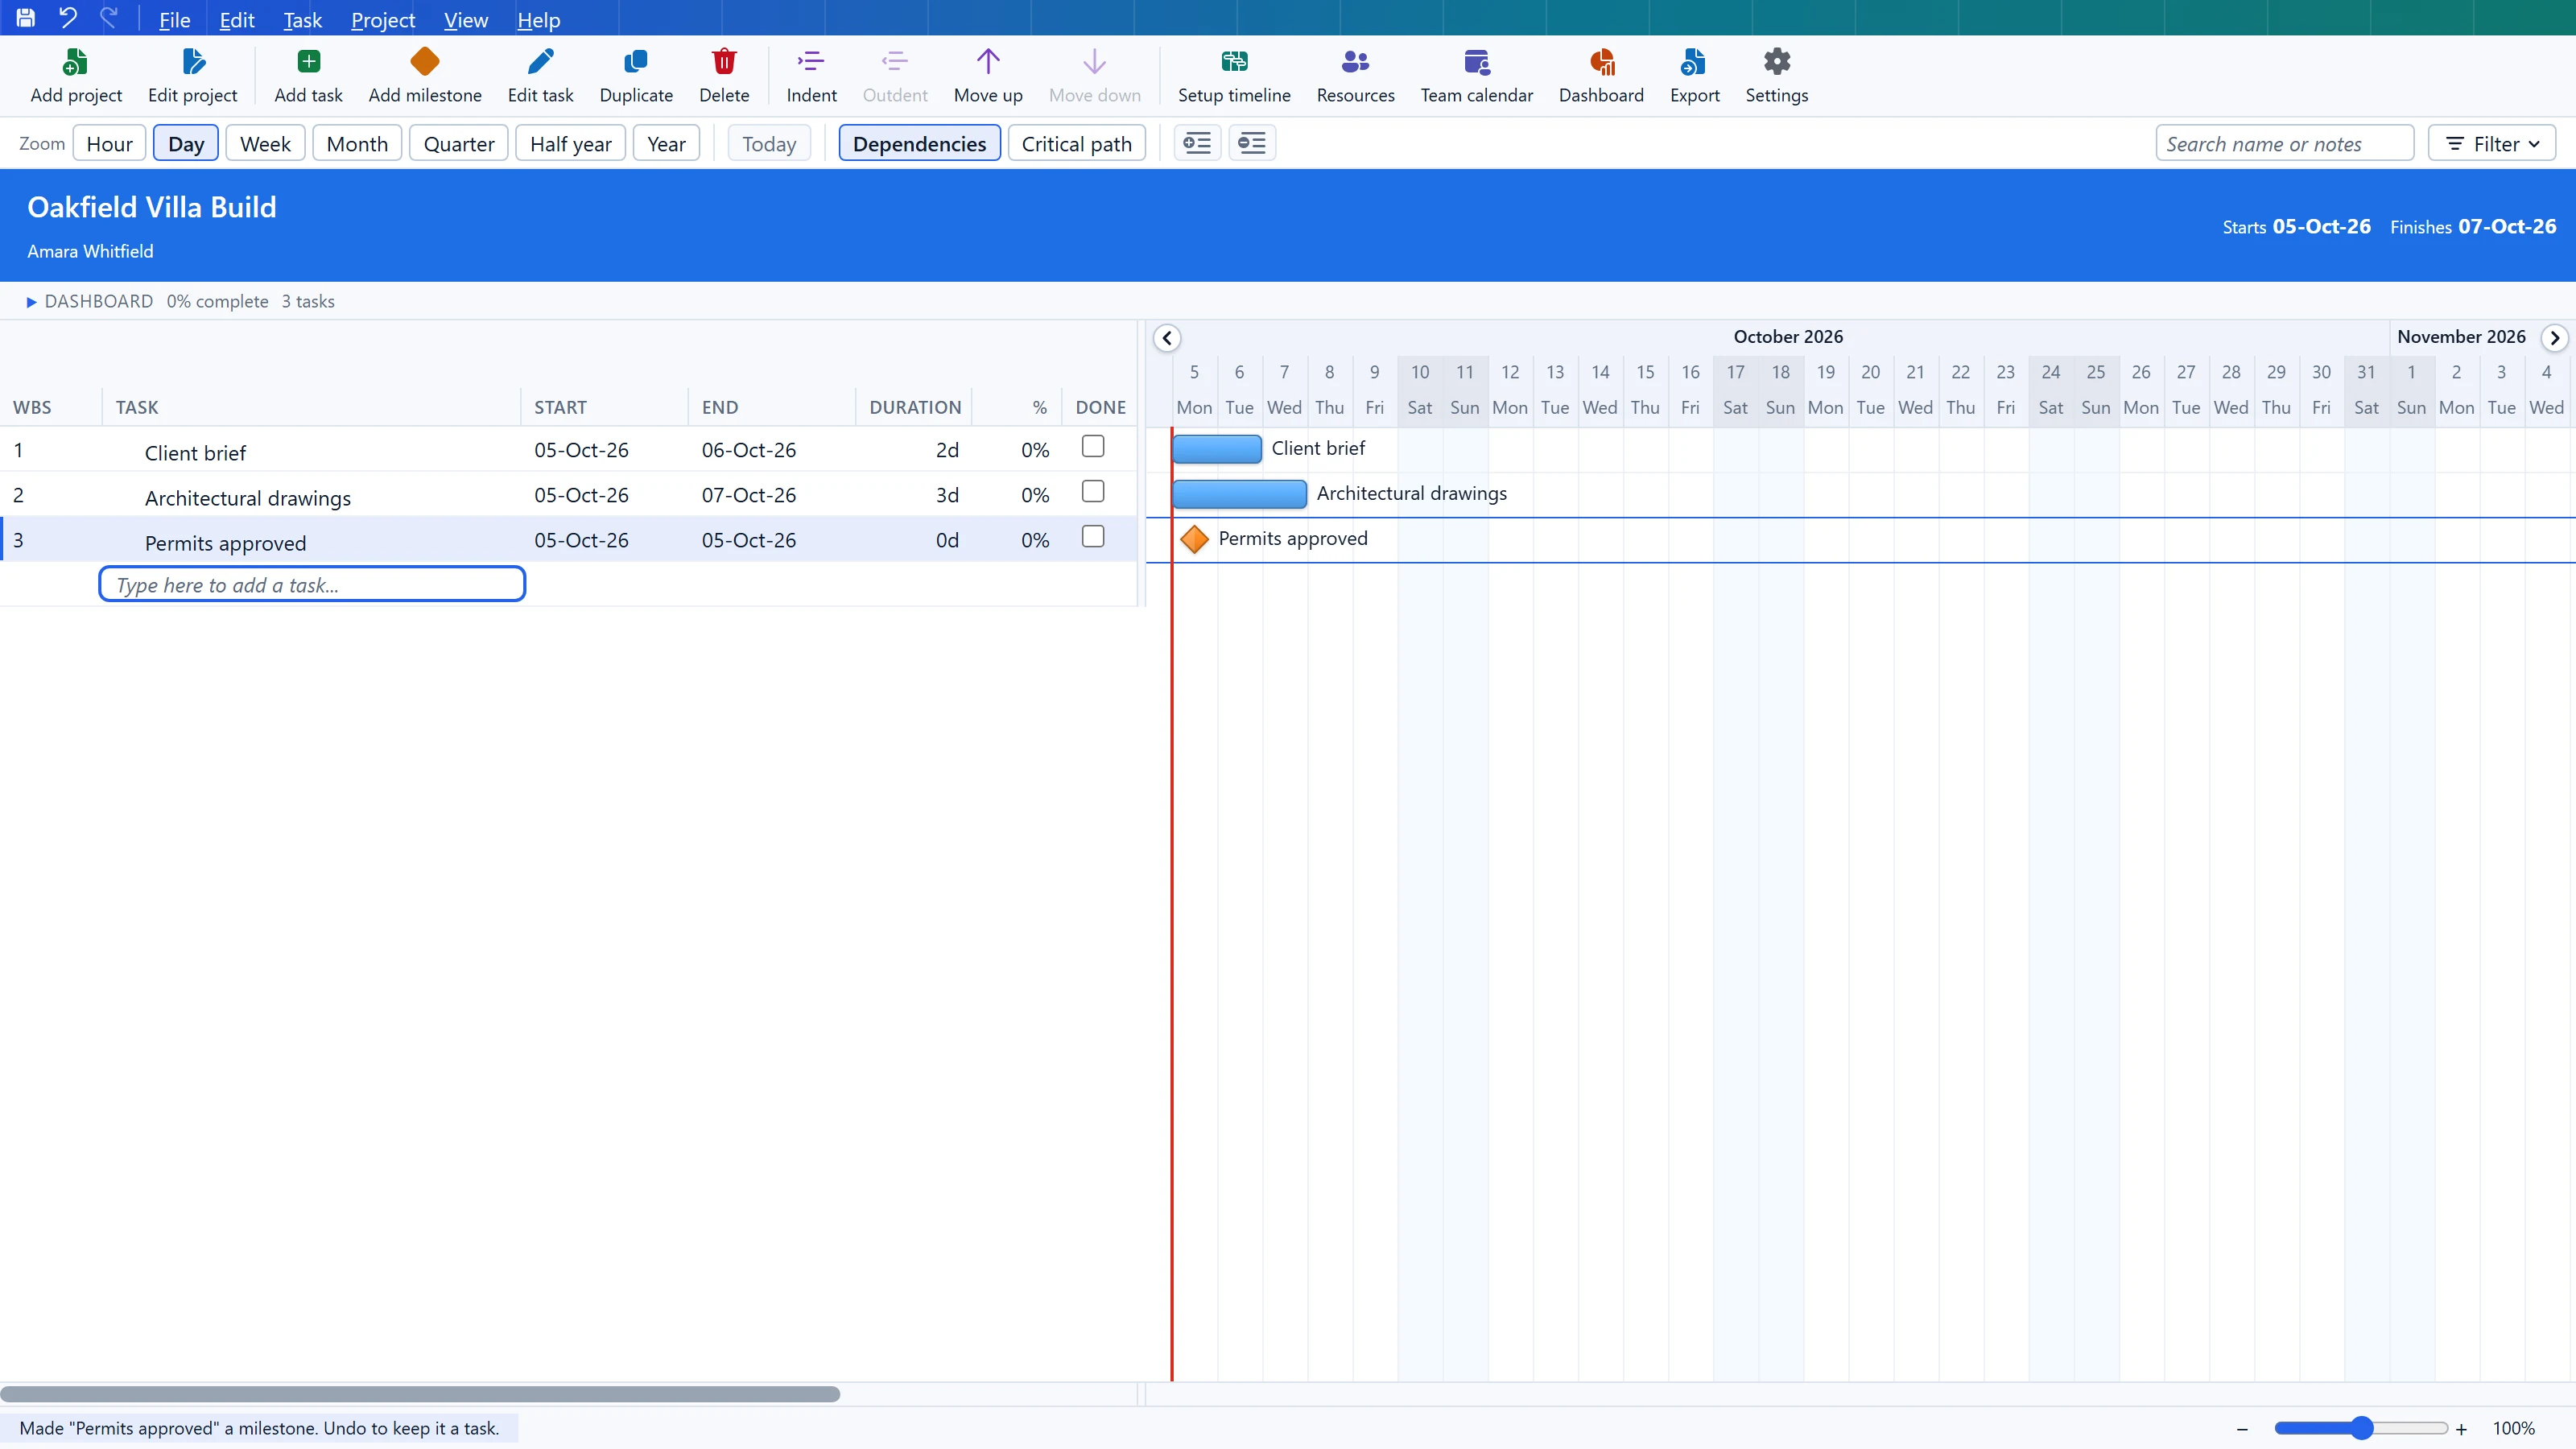Switch zoom to Hour
The image size is (2576, 1449).
(109, 143)
